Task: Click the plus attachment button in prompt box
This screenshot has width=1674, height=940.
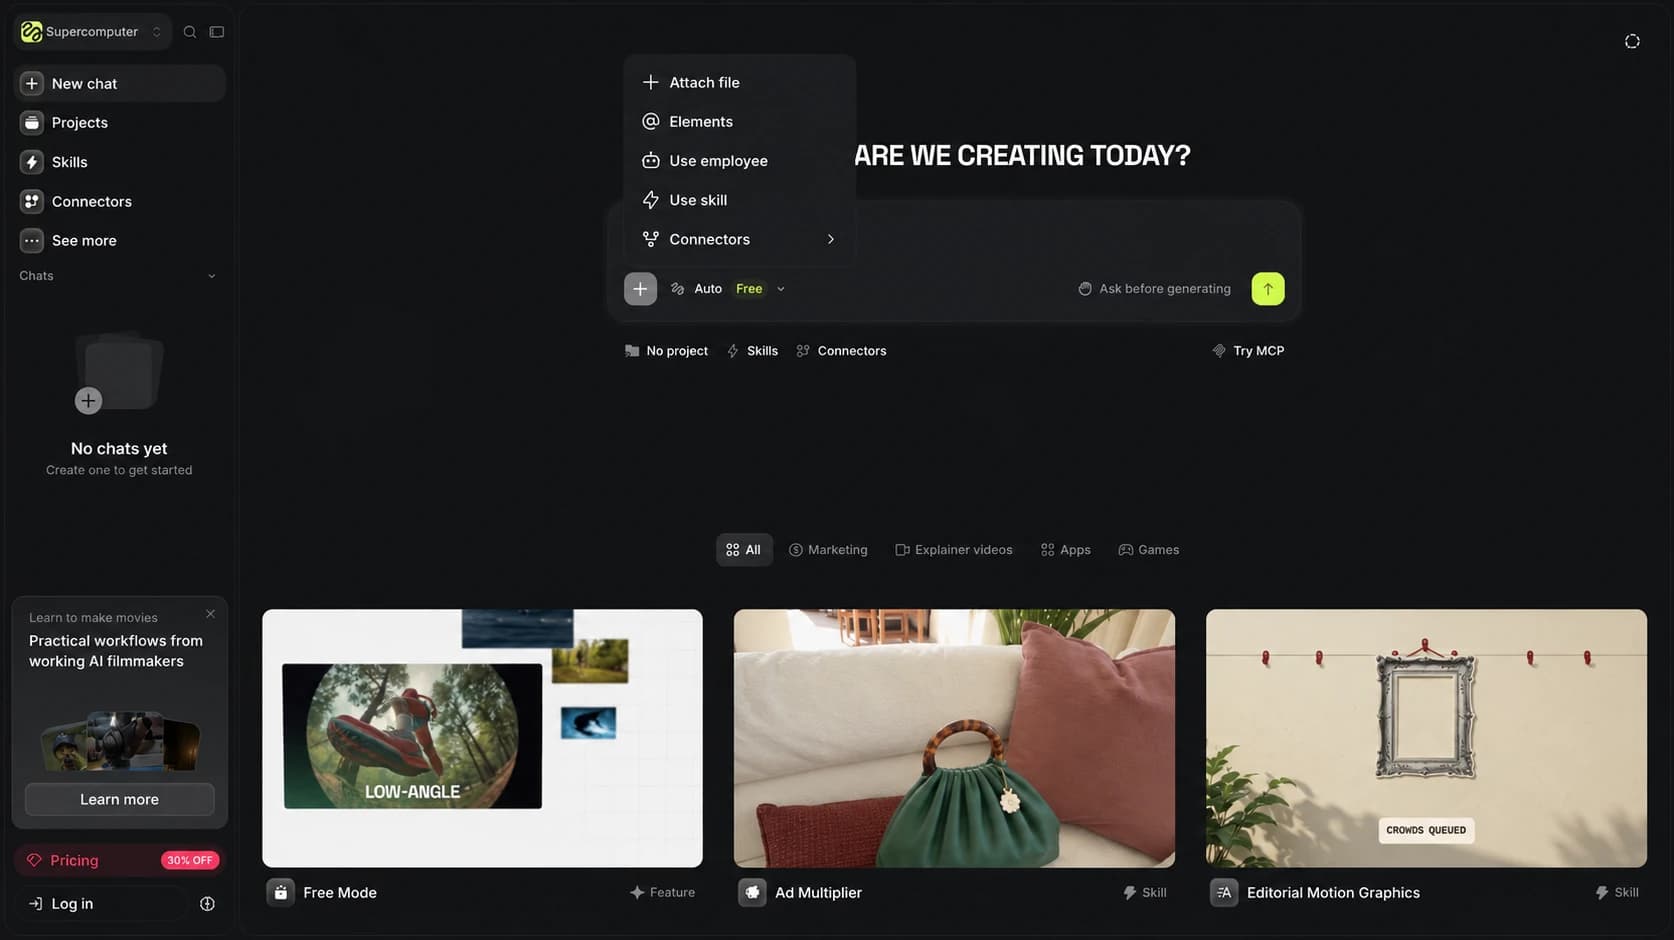Action: [x=640, y=289]
